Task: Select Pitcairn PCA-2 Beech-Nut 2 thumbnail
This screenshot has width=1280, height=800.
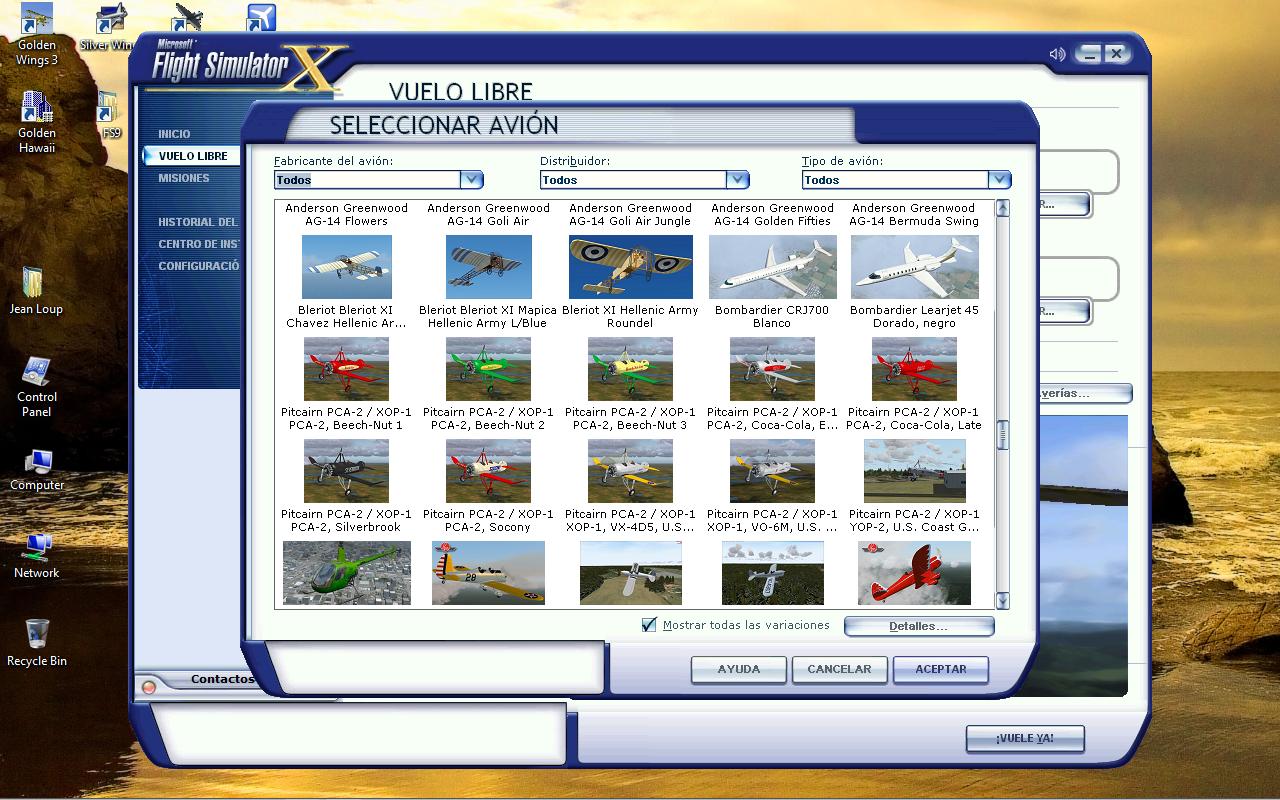Action: [x=489, y=369]
